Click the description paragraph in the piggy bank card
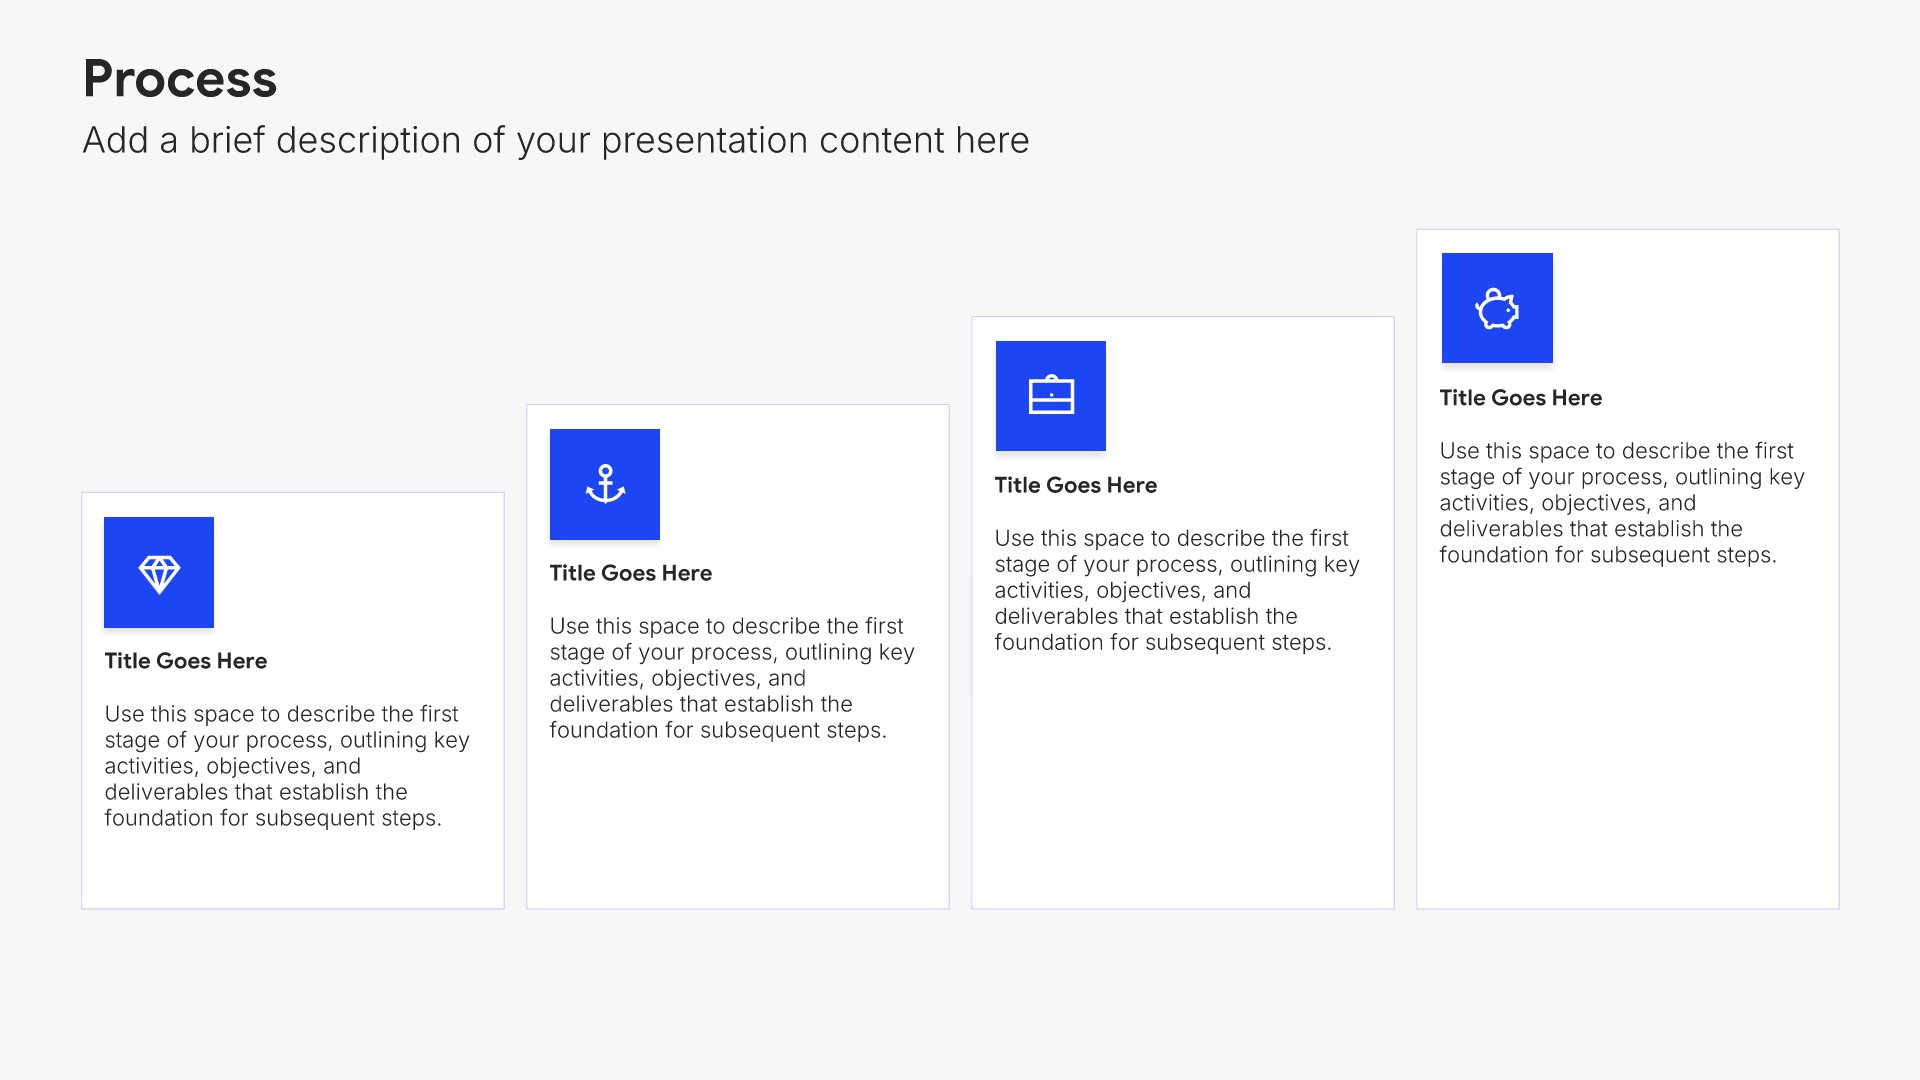1920x1080 pixels. 1622,503
